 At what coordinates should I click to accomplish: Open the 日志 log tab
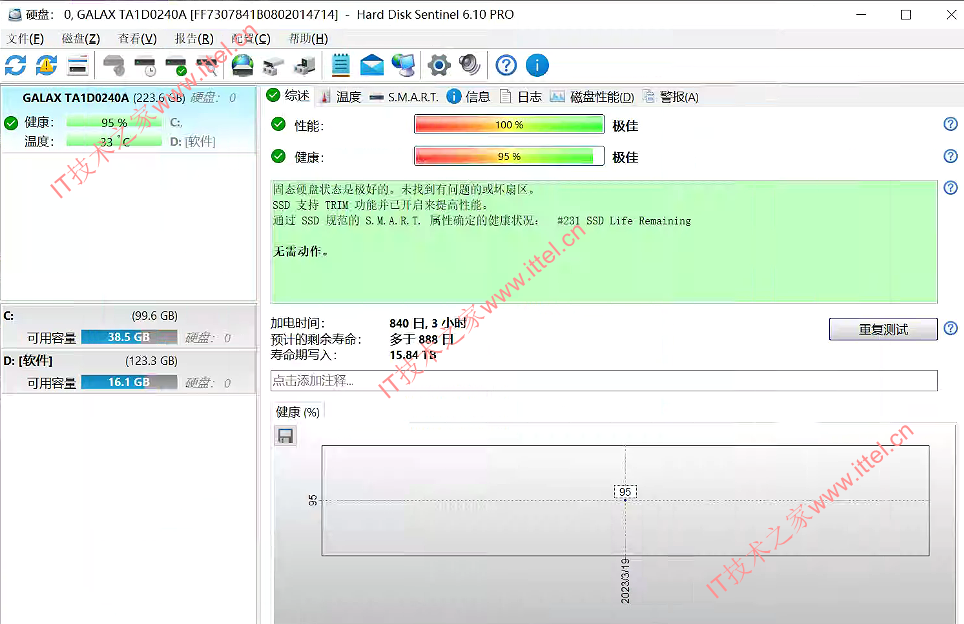(x=521, y=97)
